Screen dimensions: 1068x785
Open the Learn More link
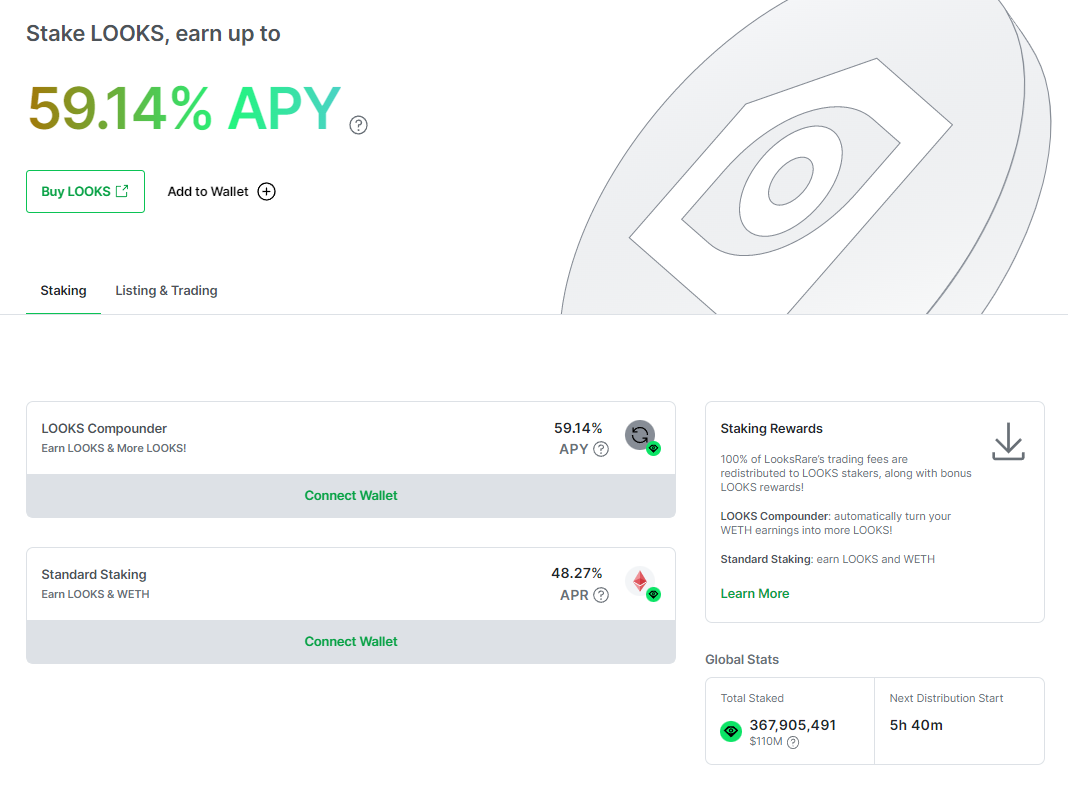click(755, 594)
